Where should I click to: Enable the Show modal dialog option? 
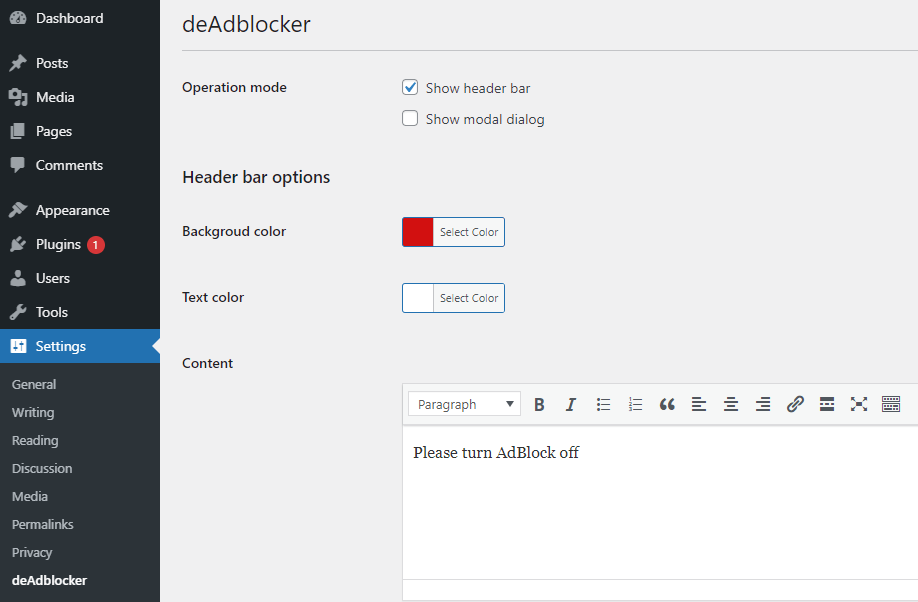click(410, 118)
